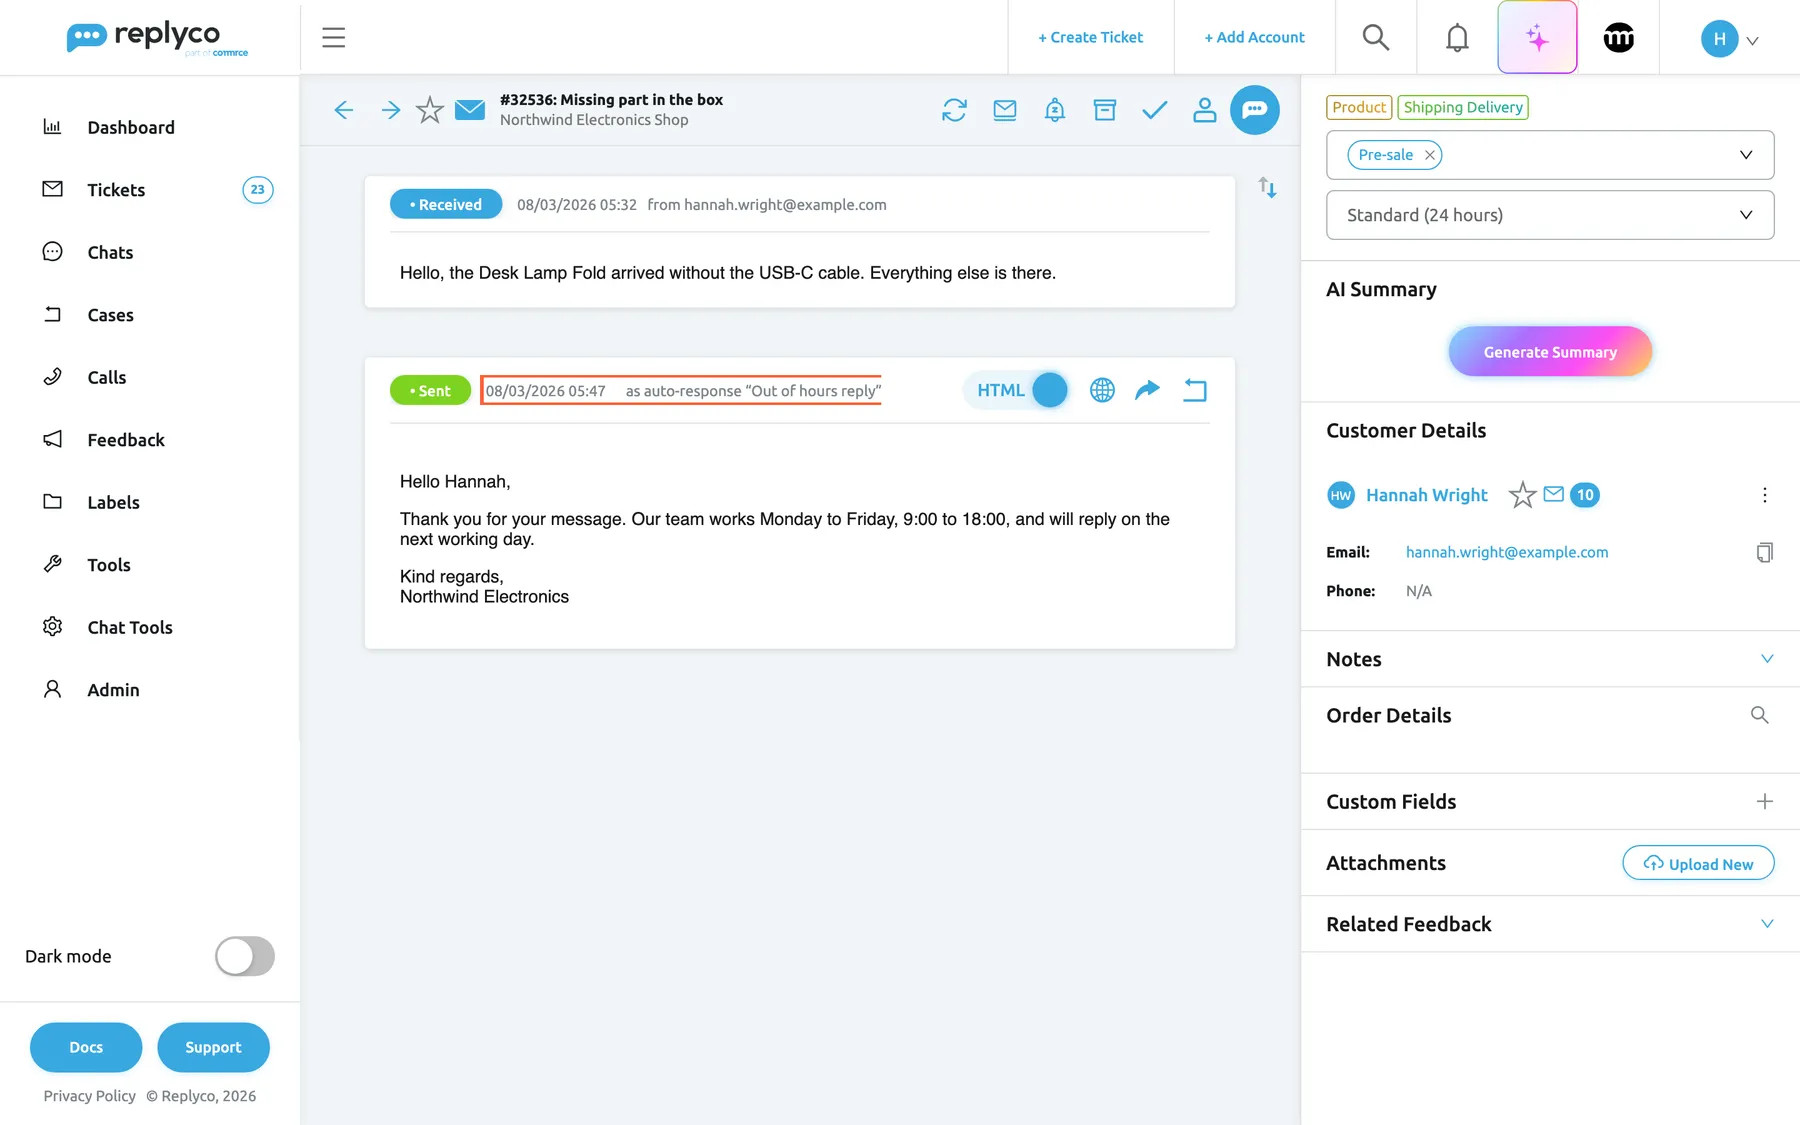Image resolution: width=1800 pixels, height=1125 pixels.
Task: Open the Standard (24 hours) dropdown
Action: [1550, 215]
